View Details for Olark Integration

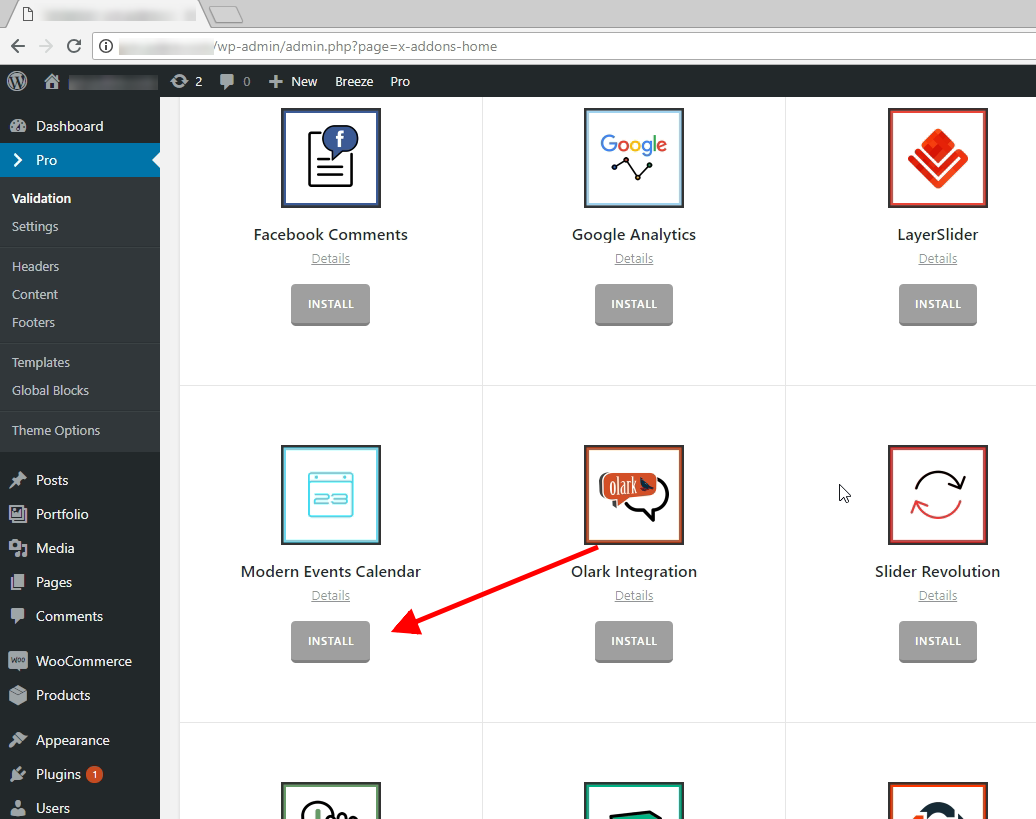point(633,595)
